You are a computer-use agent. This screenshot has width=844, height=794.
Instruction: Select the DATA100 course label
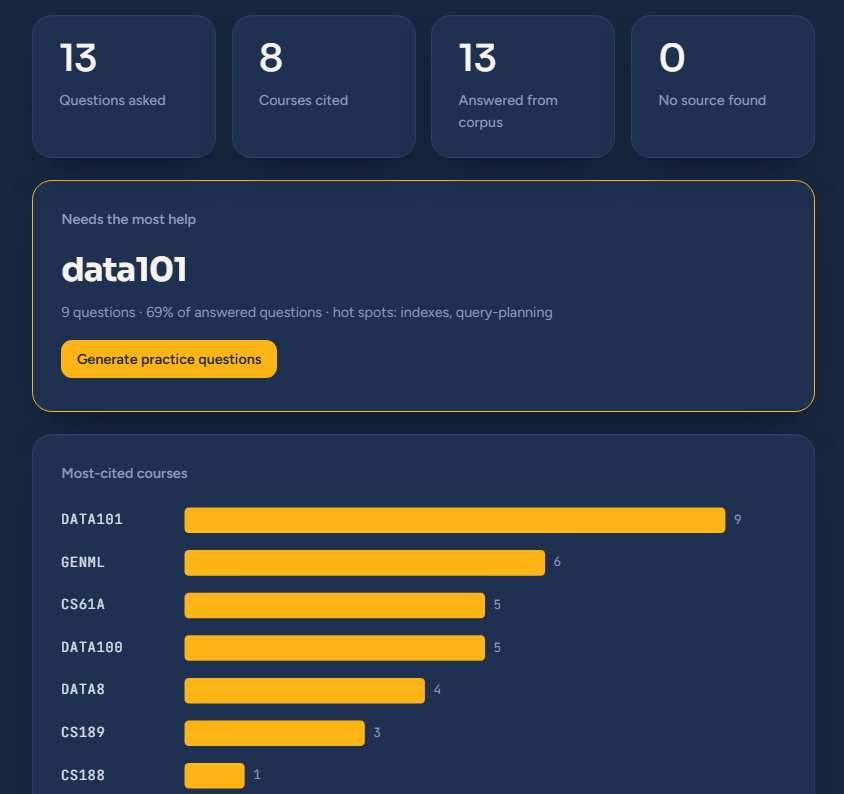[x=92, y=647]
